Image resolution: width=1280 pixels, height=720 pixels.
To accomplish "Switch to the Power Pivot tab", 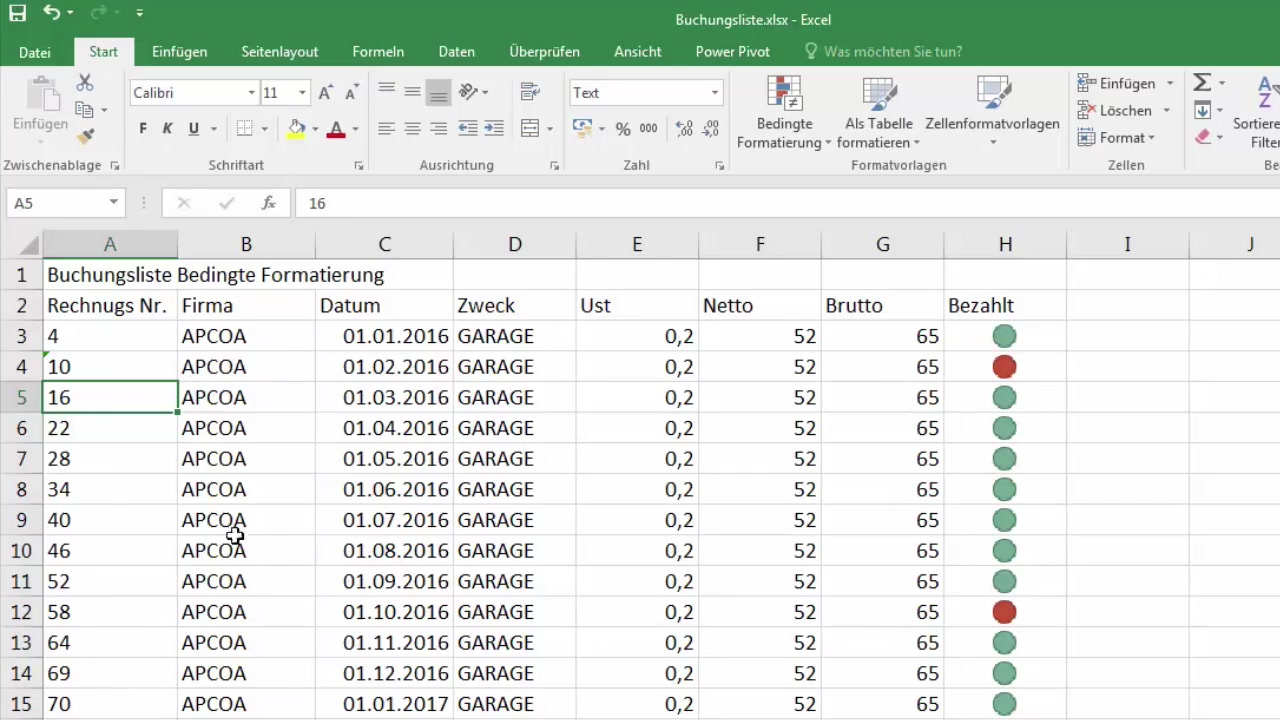I will coord(733,52).
